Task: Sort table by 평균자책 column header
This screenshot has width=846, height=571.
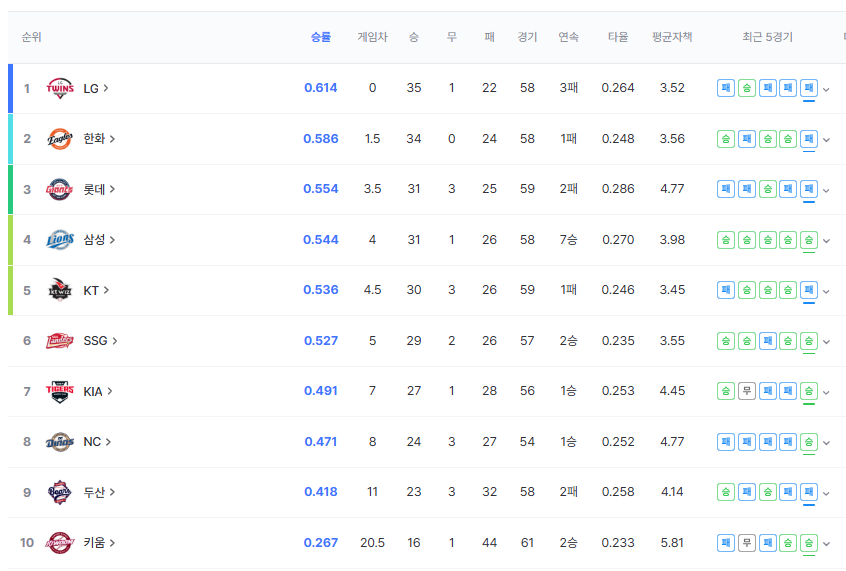Action: [672, 37]
